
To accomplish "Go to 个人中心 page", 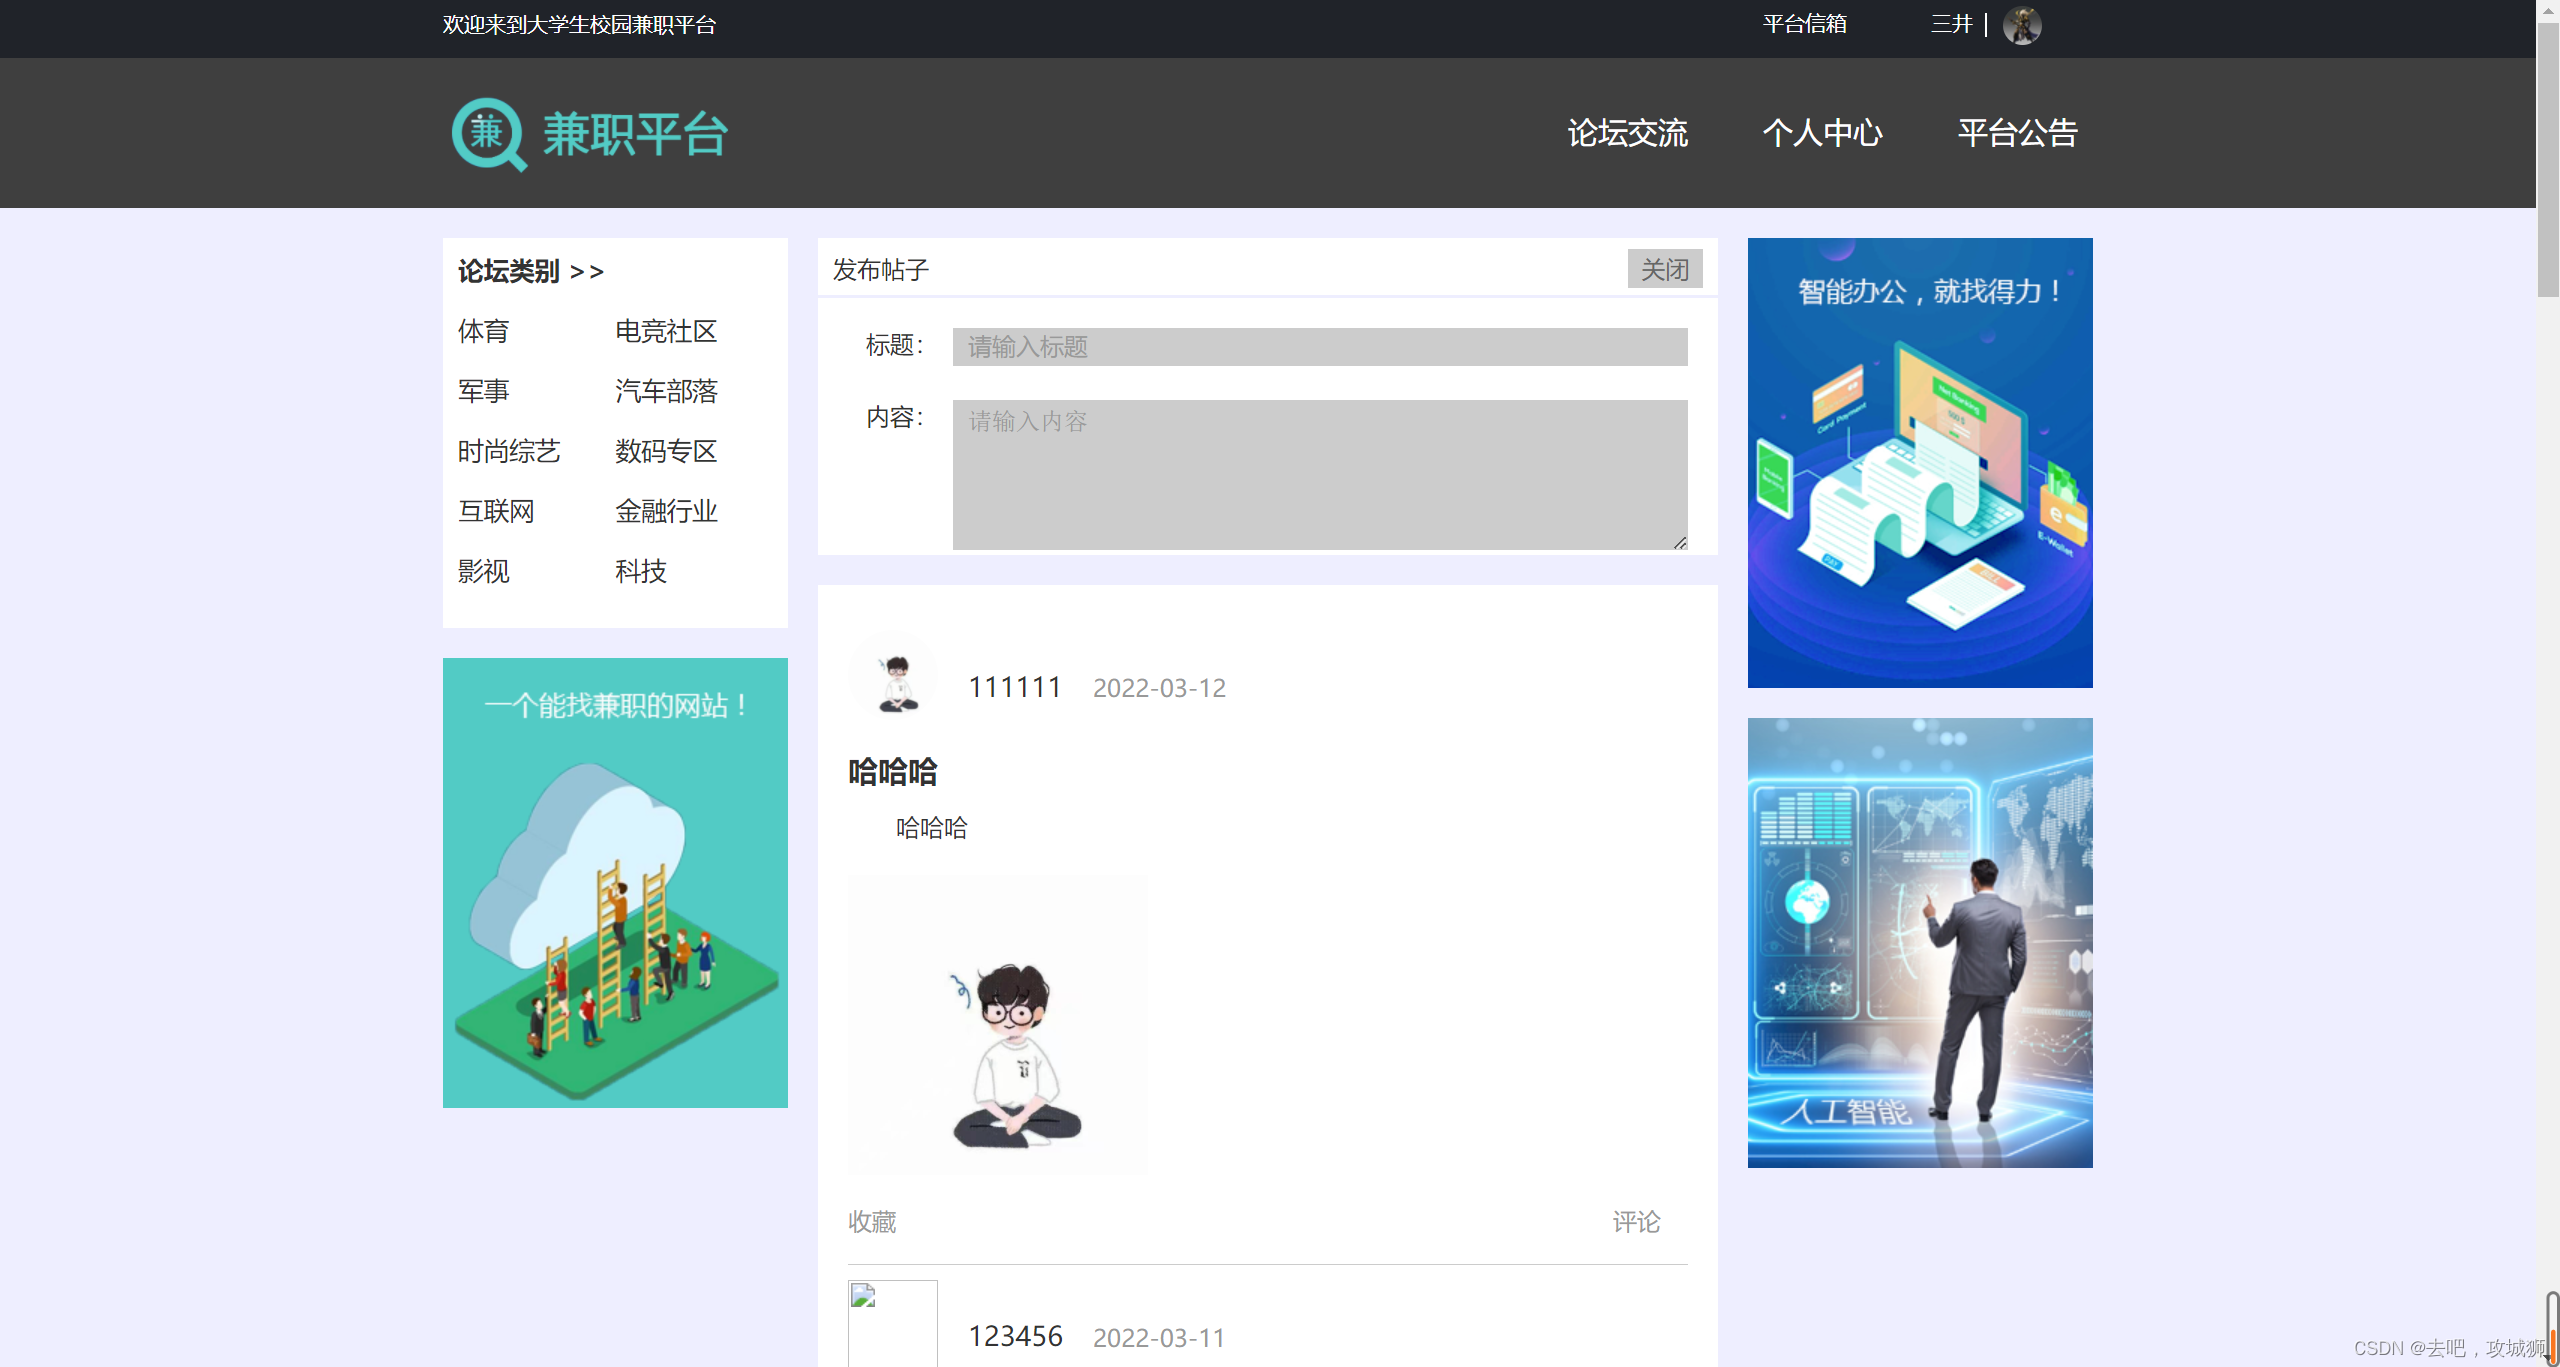I will 1822,133.
